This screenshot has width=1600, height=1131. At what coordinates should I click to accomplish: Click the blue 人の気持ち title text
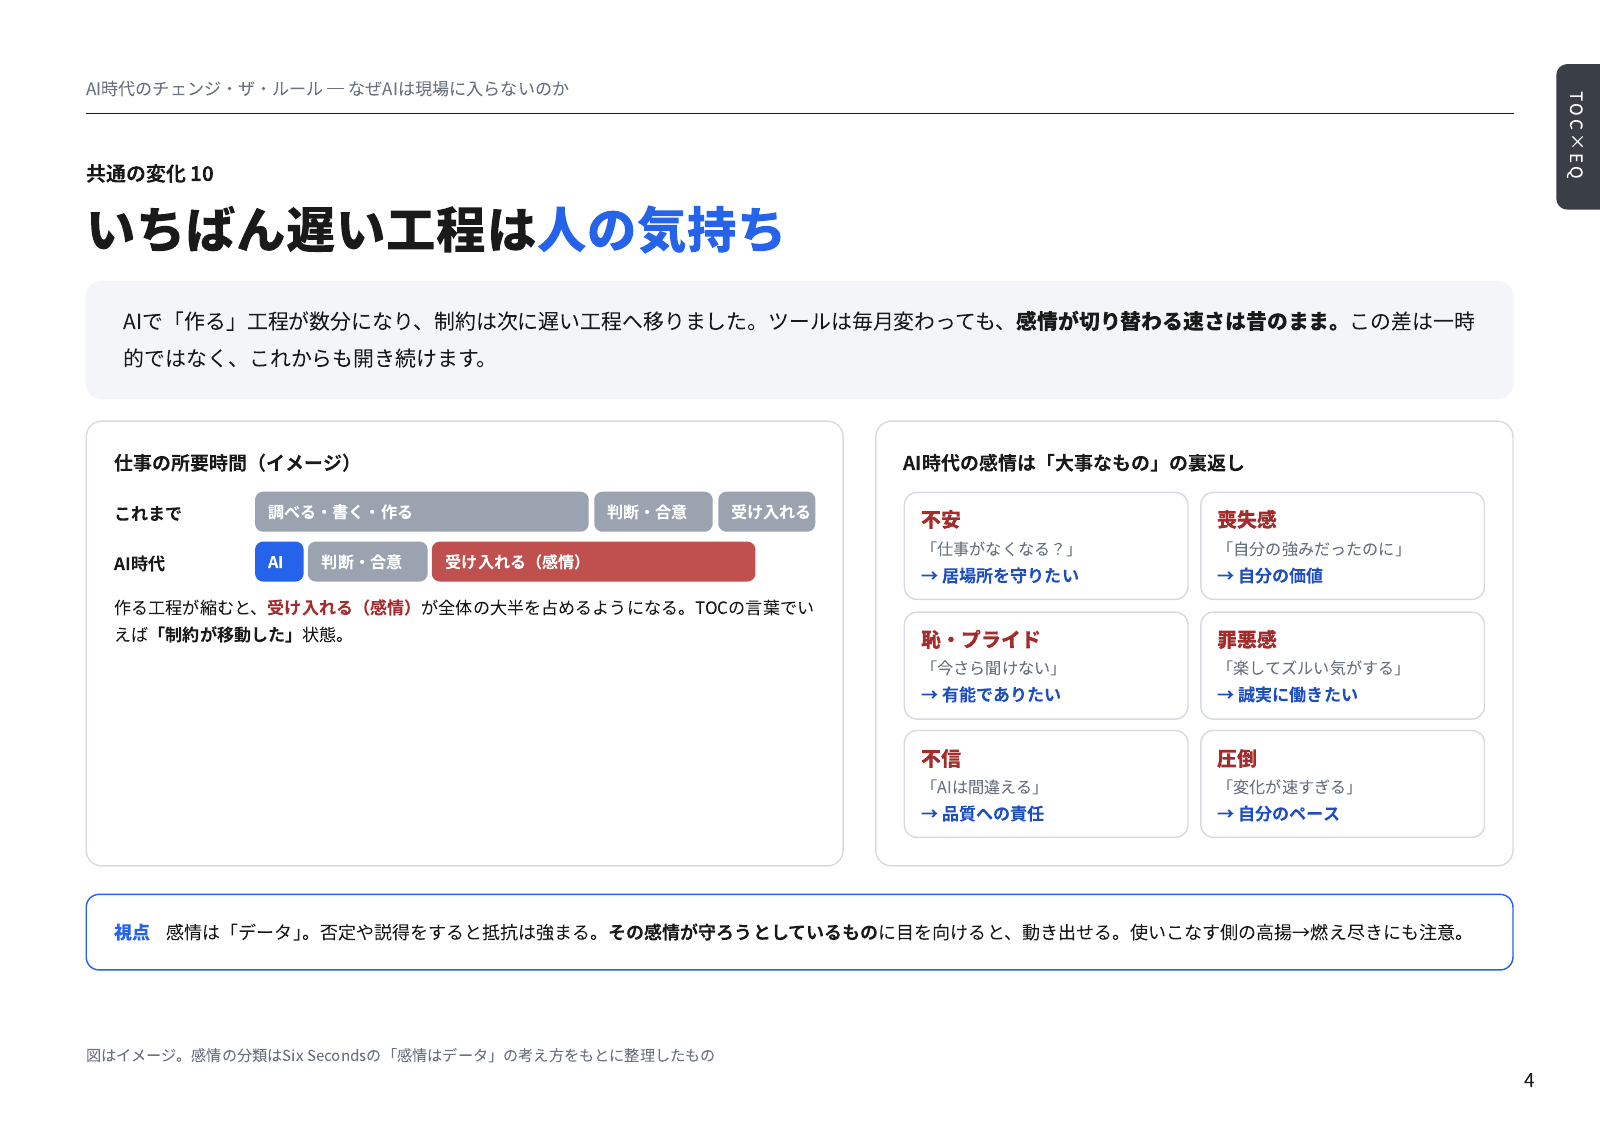pos(661,230)
